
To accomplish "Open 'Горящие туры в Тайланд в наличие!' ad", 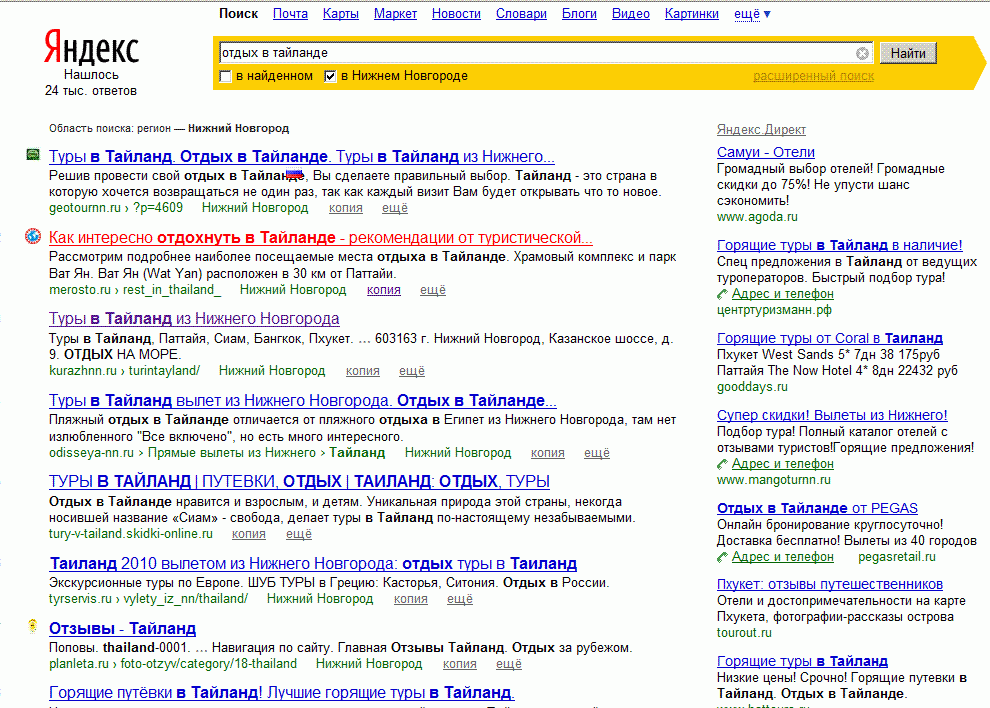I will tap(840, 245).
